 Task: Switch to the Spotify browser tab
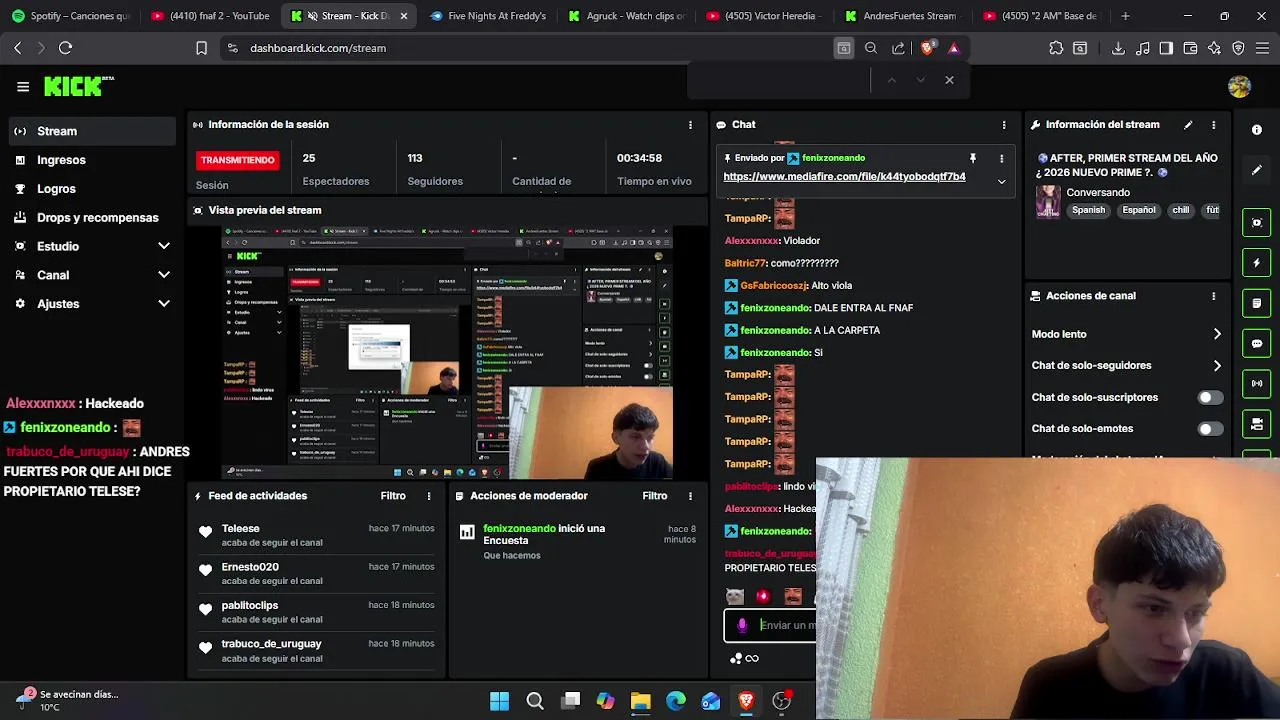click(70, 16)
